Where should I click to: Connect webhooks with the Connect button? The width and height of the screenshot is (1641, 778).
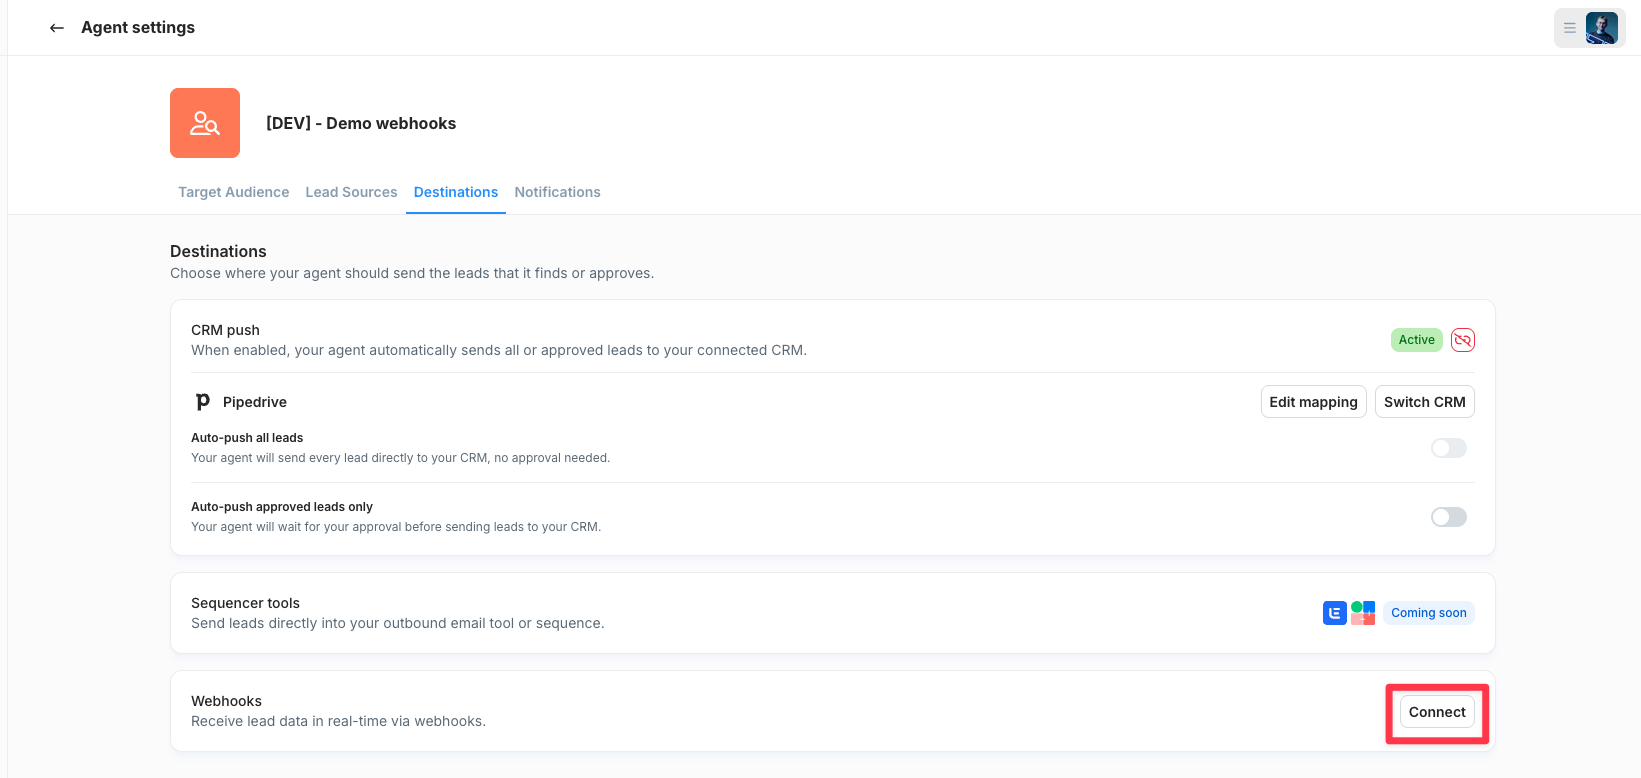click(1437, 712)
